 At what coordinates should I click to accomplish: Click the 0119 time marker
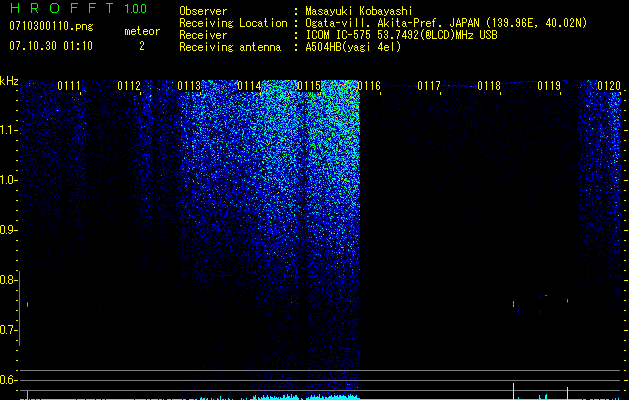point(549,86)
